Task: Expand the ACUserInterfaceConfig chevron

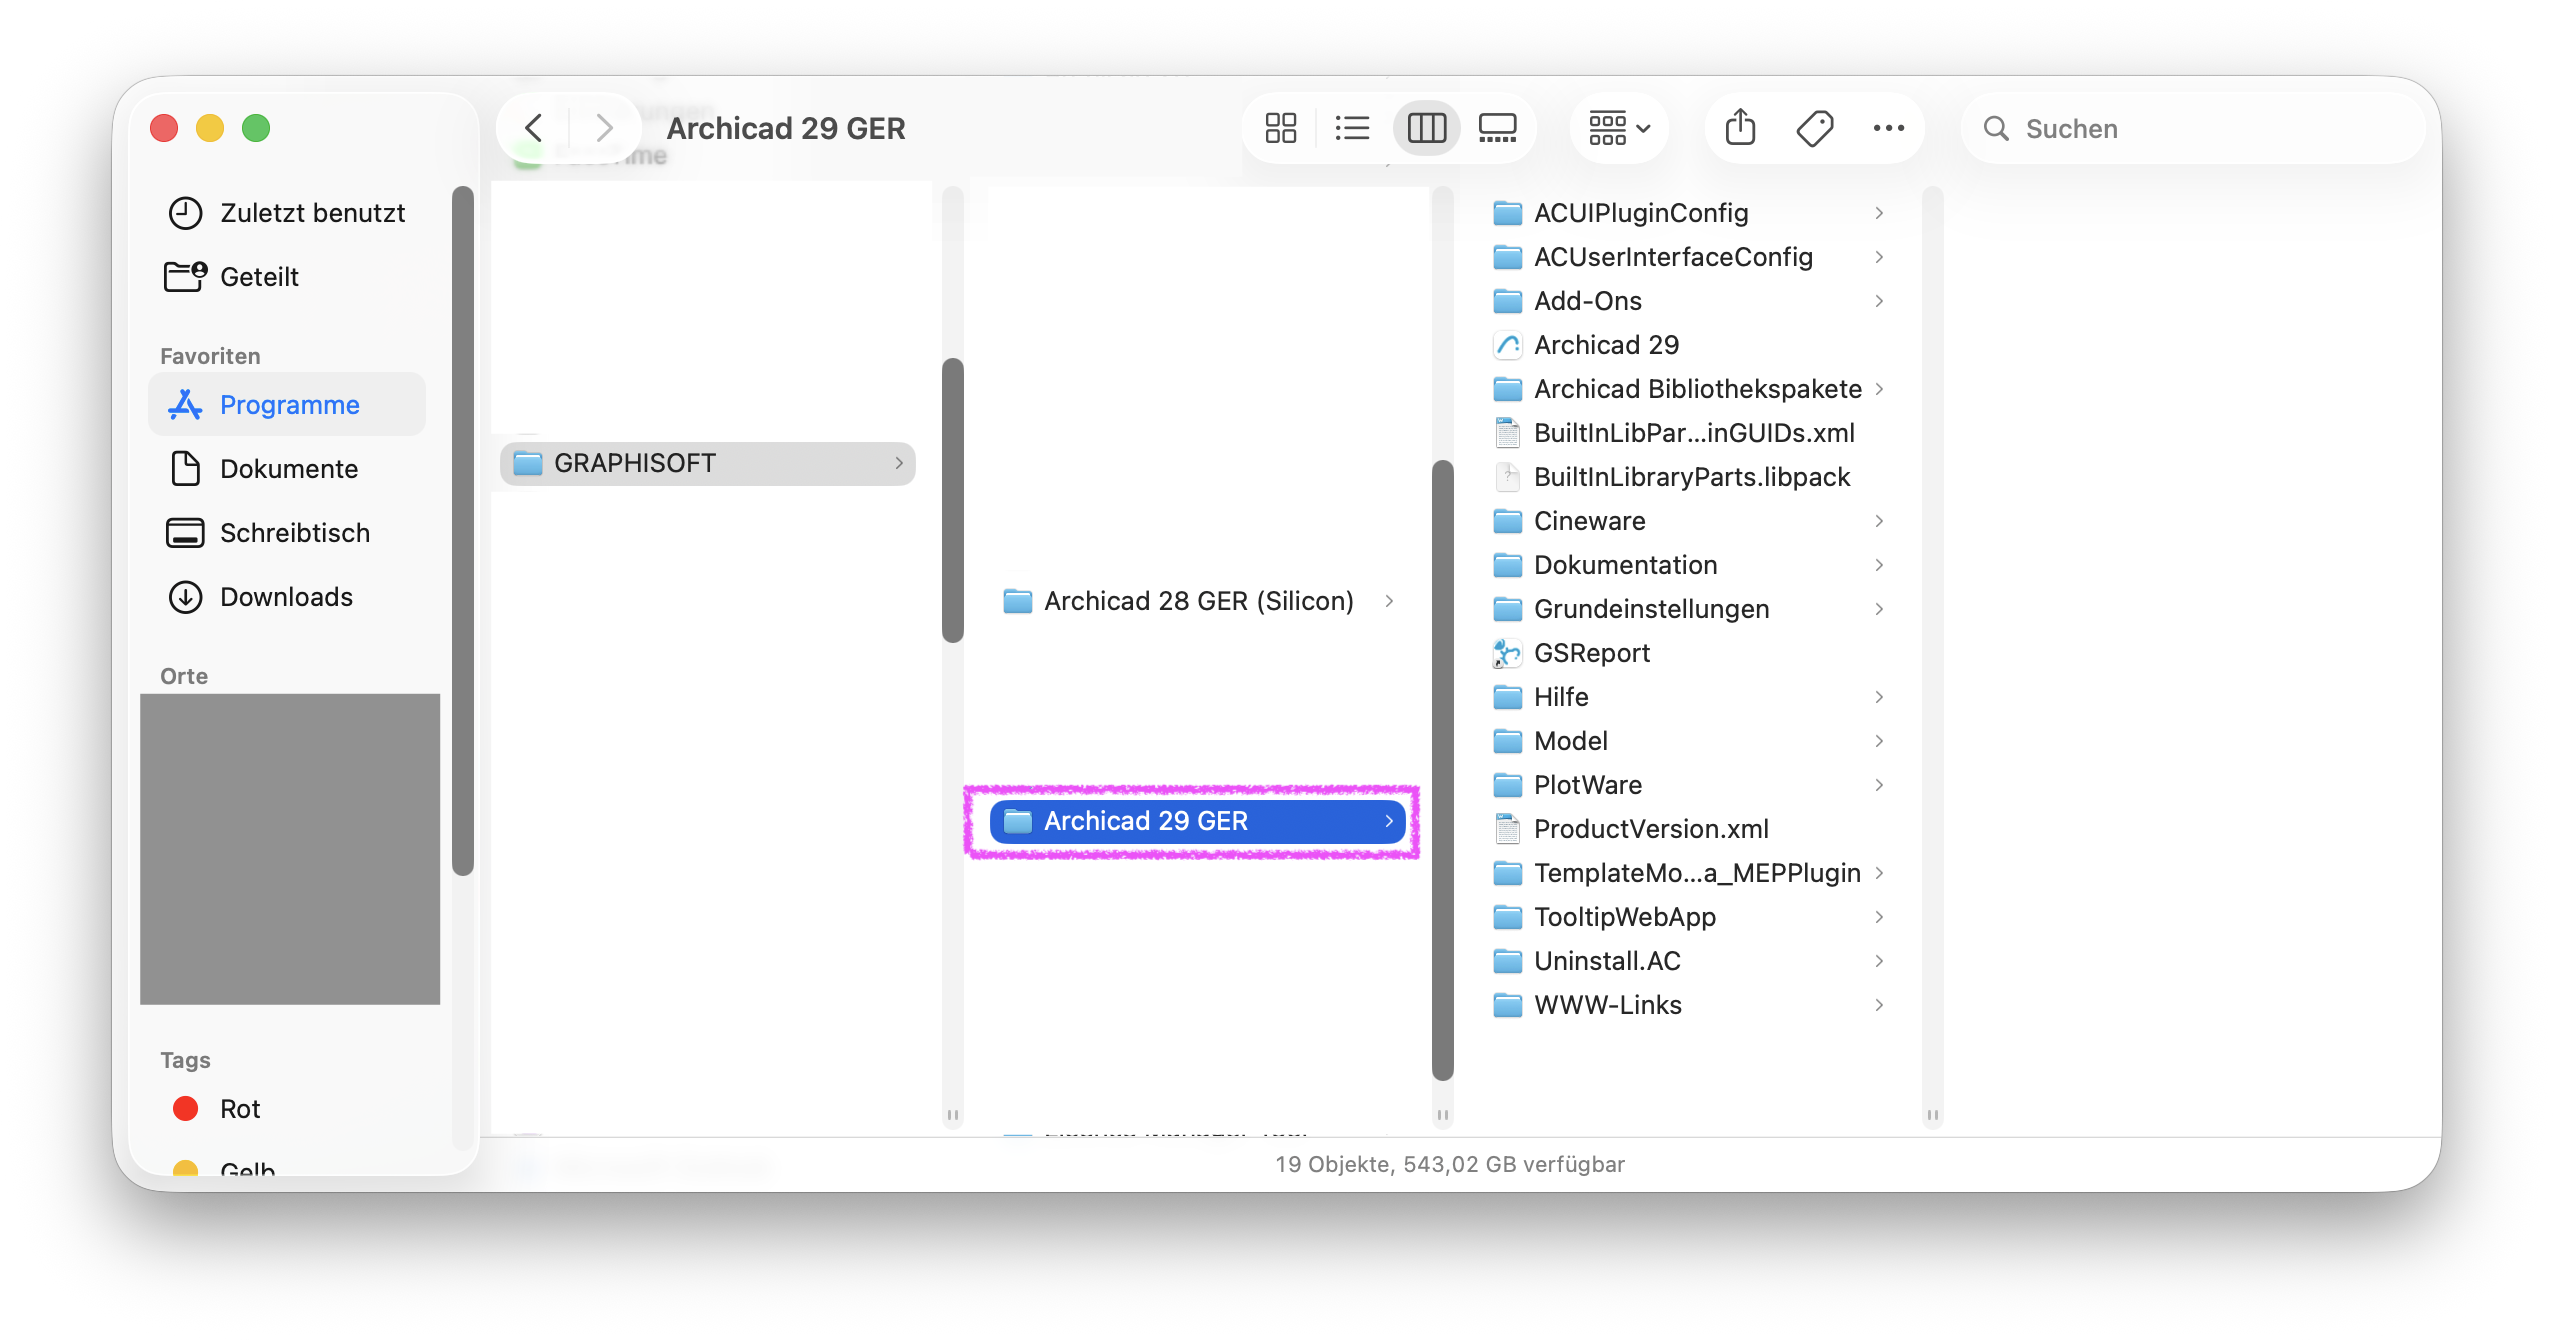Action: [1879, 257]
